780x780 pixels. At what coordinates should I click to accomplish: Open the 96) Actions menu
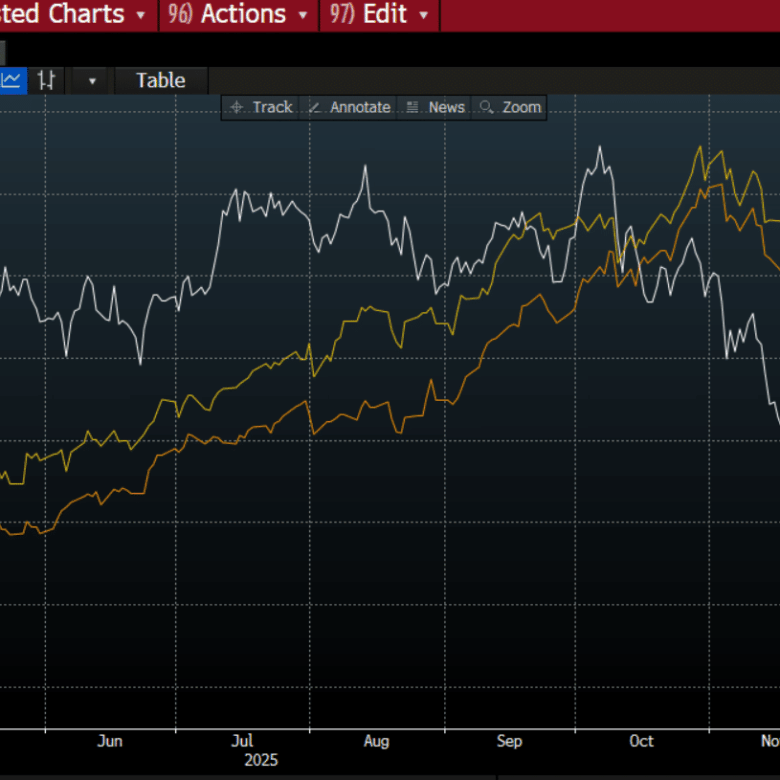tap(239, 15)
